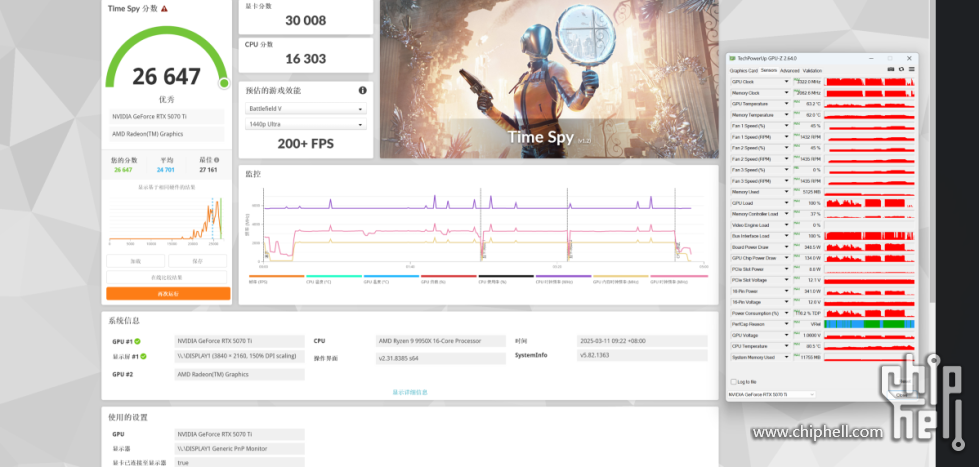Click the save result button
979x467 pixels.
[197, 261]
